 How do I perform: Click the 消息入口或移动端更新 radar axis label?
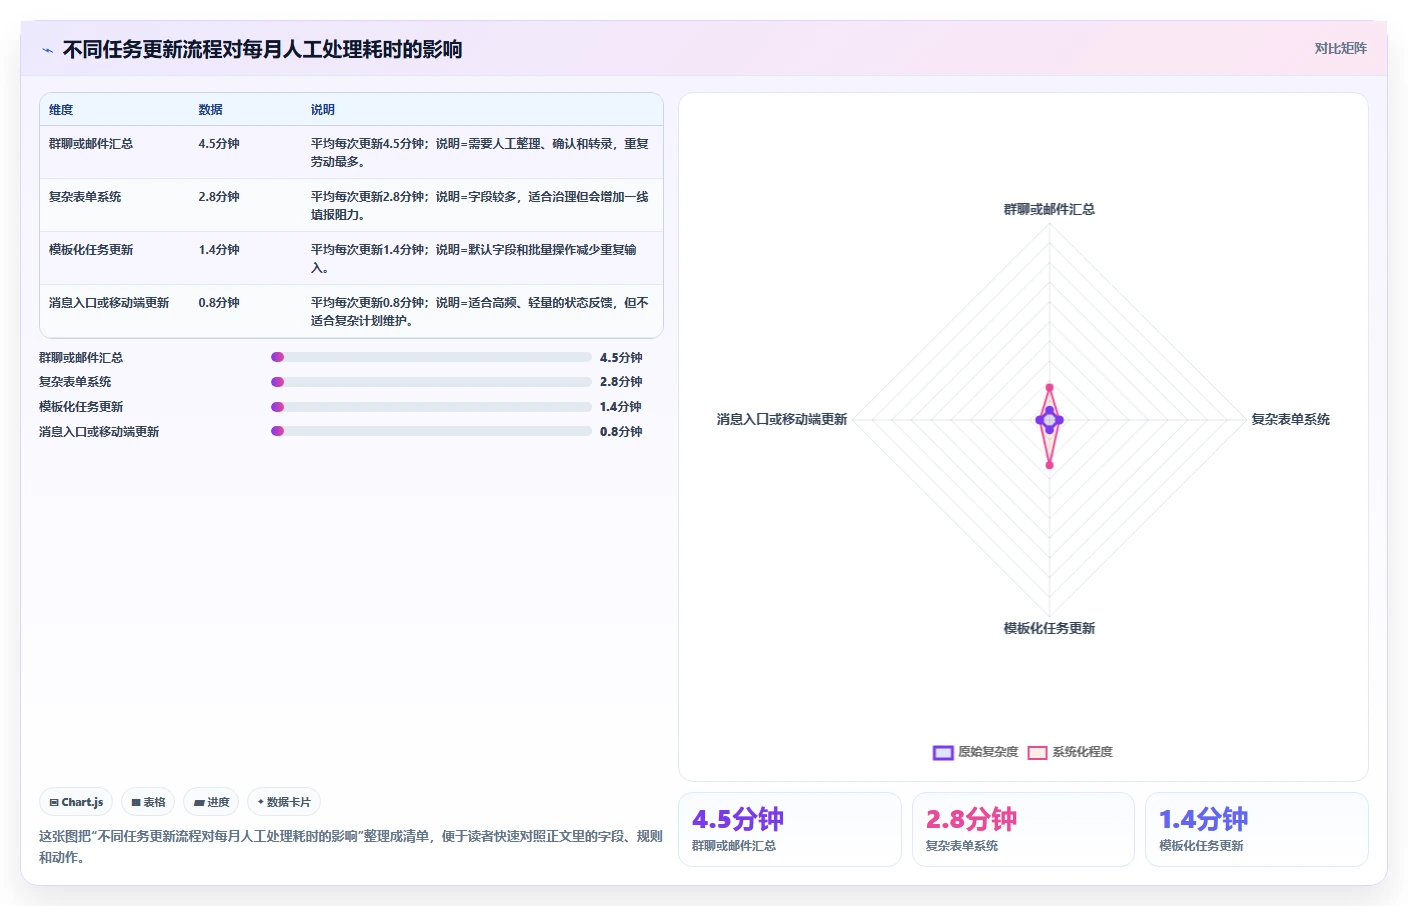click(782, 420)
